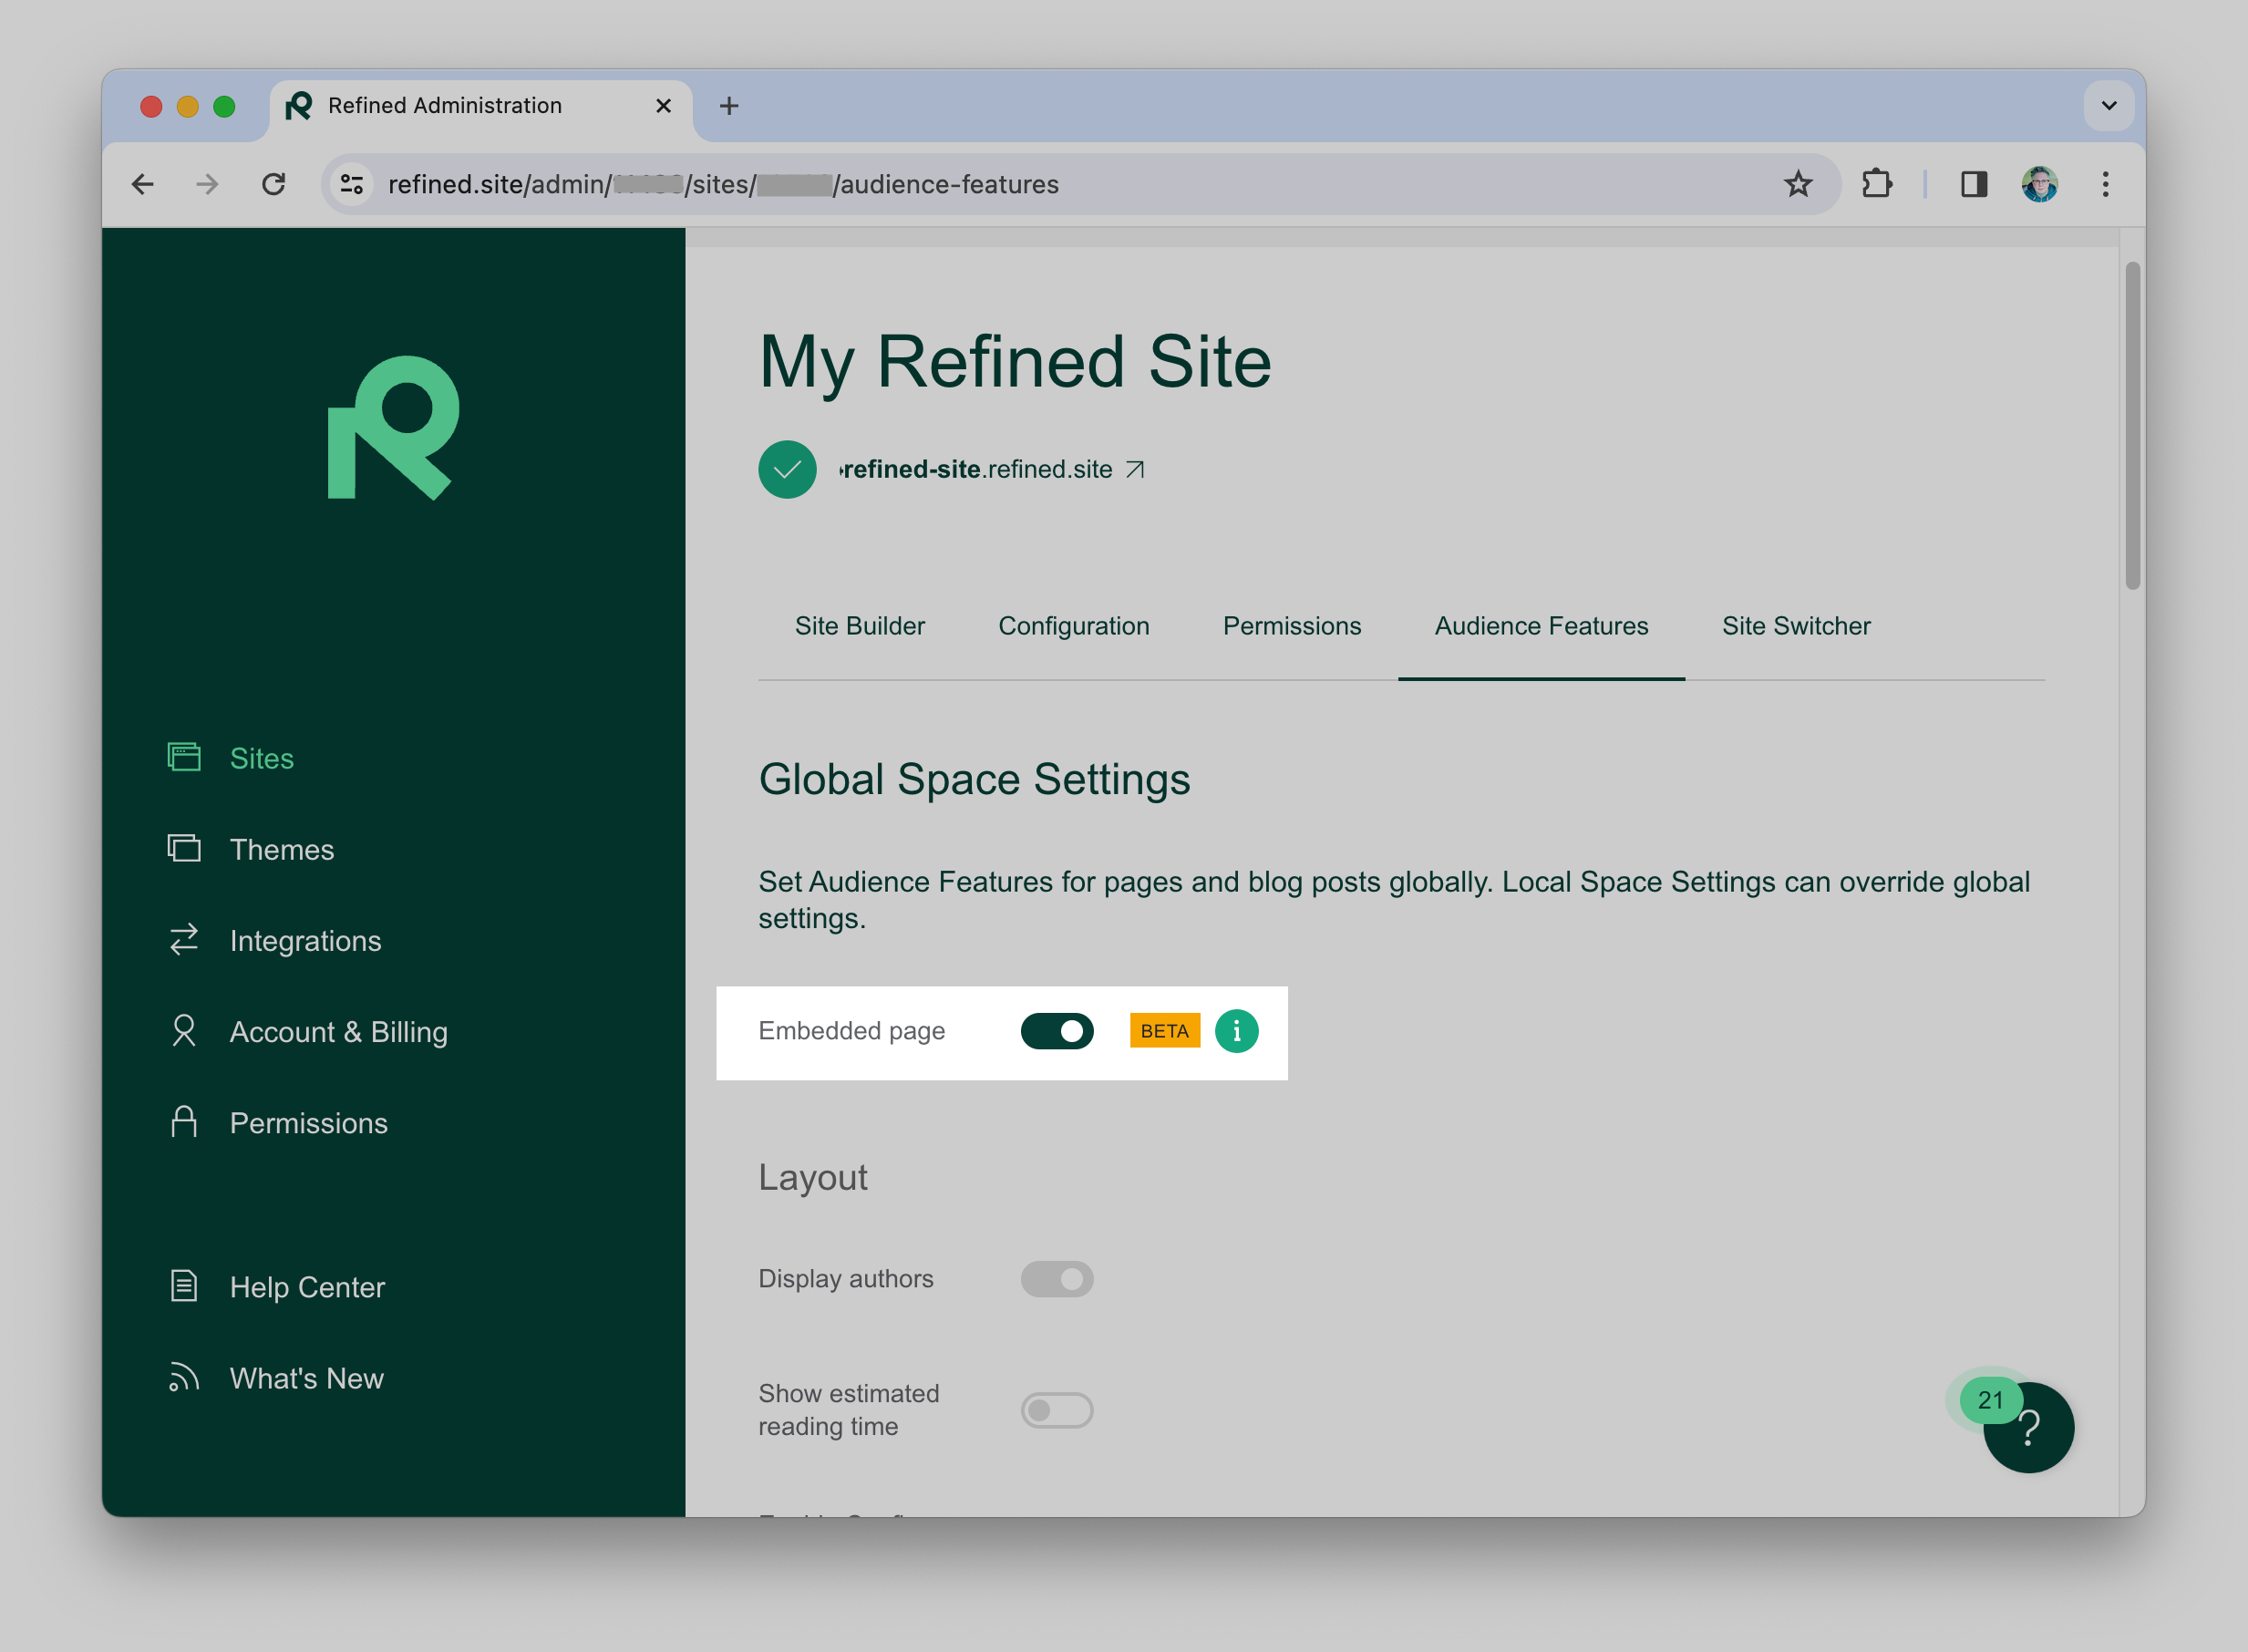Bookmark this page with star icon

[1797, 184]
